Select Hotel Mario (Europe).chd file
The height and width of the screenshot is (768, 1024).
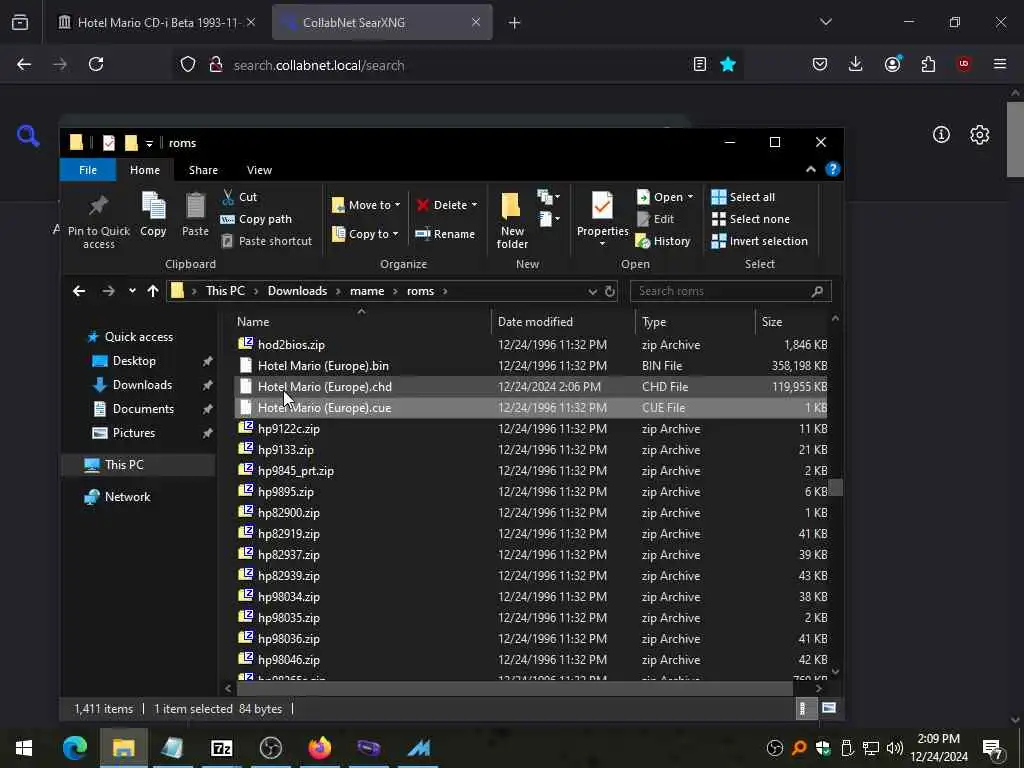[x=531, y=387]
